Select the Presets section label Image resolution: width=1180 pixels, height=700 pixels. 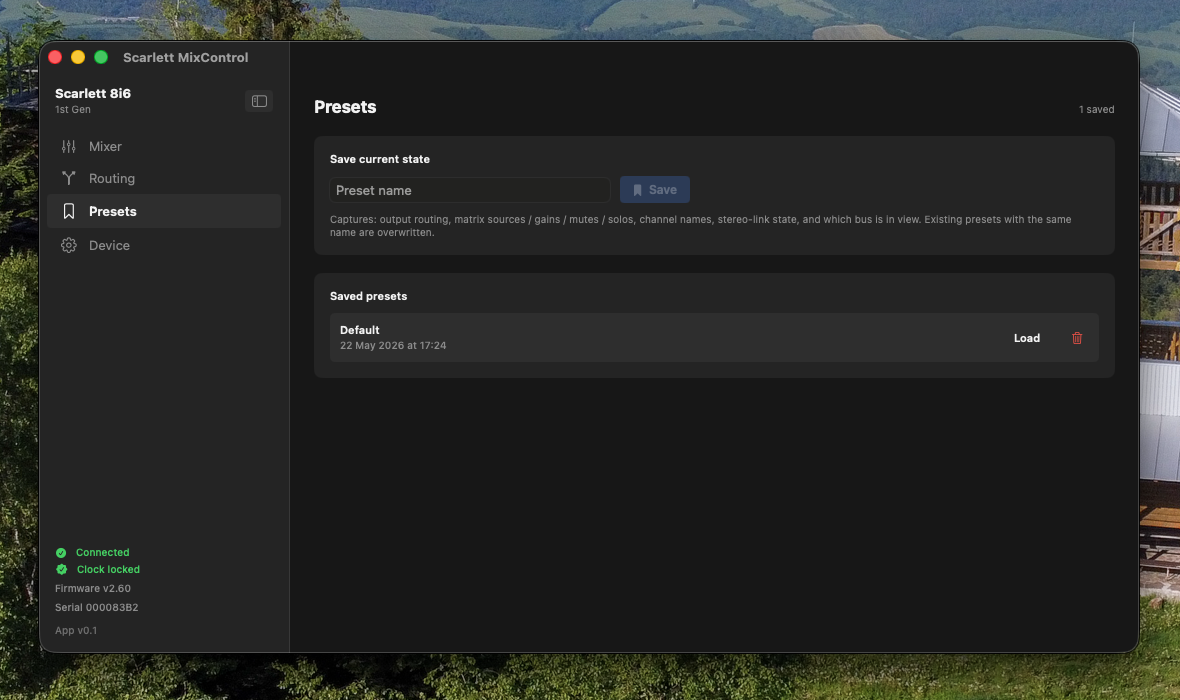click(113, 212)
